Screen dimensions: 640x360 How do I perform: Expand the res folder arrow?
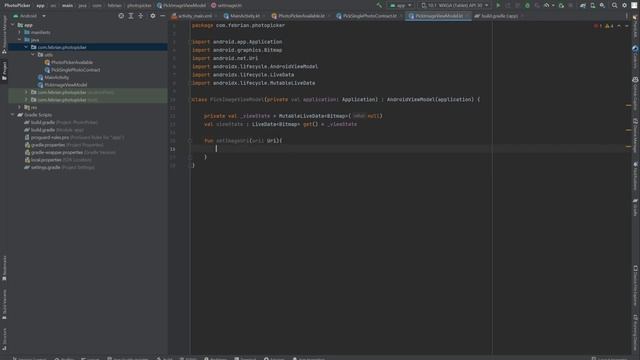coord(19,107)
